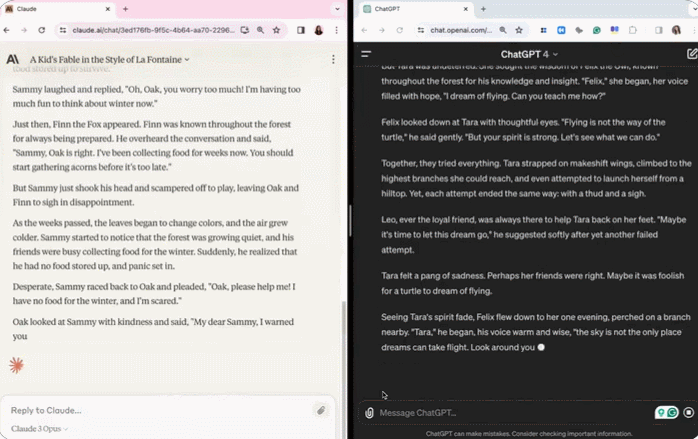The image size is (698, 439).
Task: Open profile avatar in Claude browser window
Action: (319, 30)
